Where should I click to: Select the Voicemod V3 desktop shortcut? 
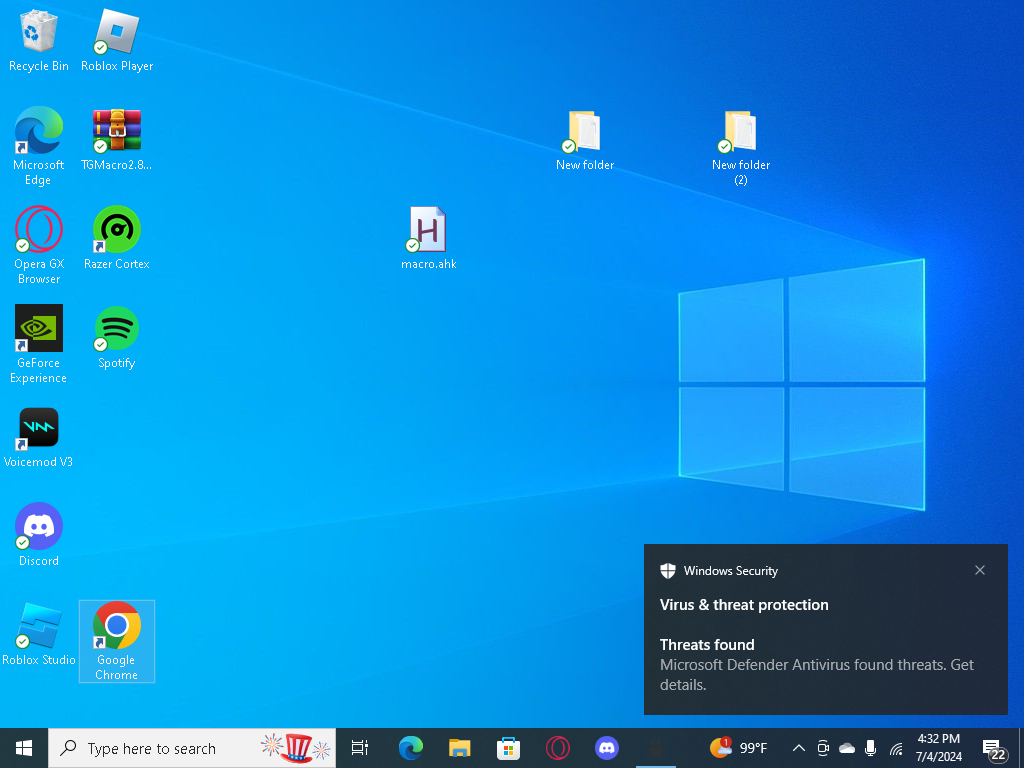tap(39, 437)
